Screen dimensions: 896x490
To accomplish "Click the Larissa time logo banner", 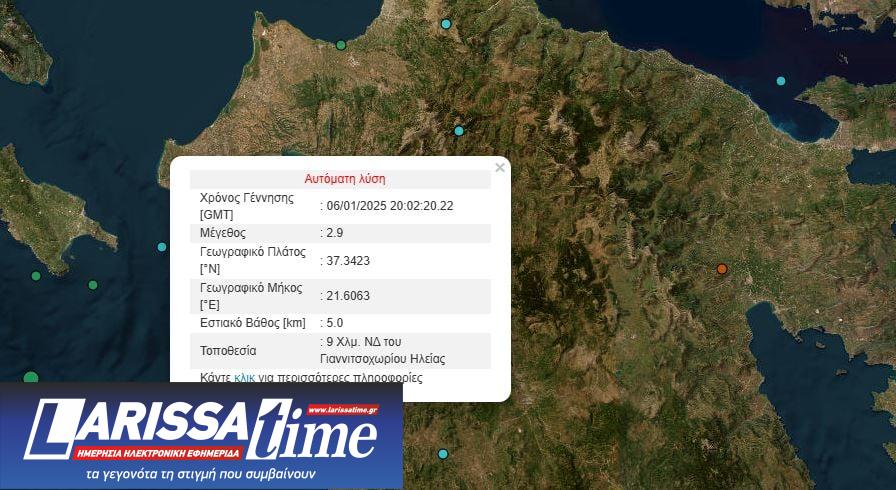I will click(x=200, y=436).
